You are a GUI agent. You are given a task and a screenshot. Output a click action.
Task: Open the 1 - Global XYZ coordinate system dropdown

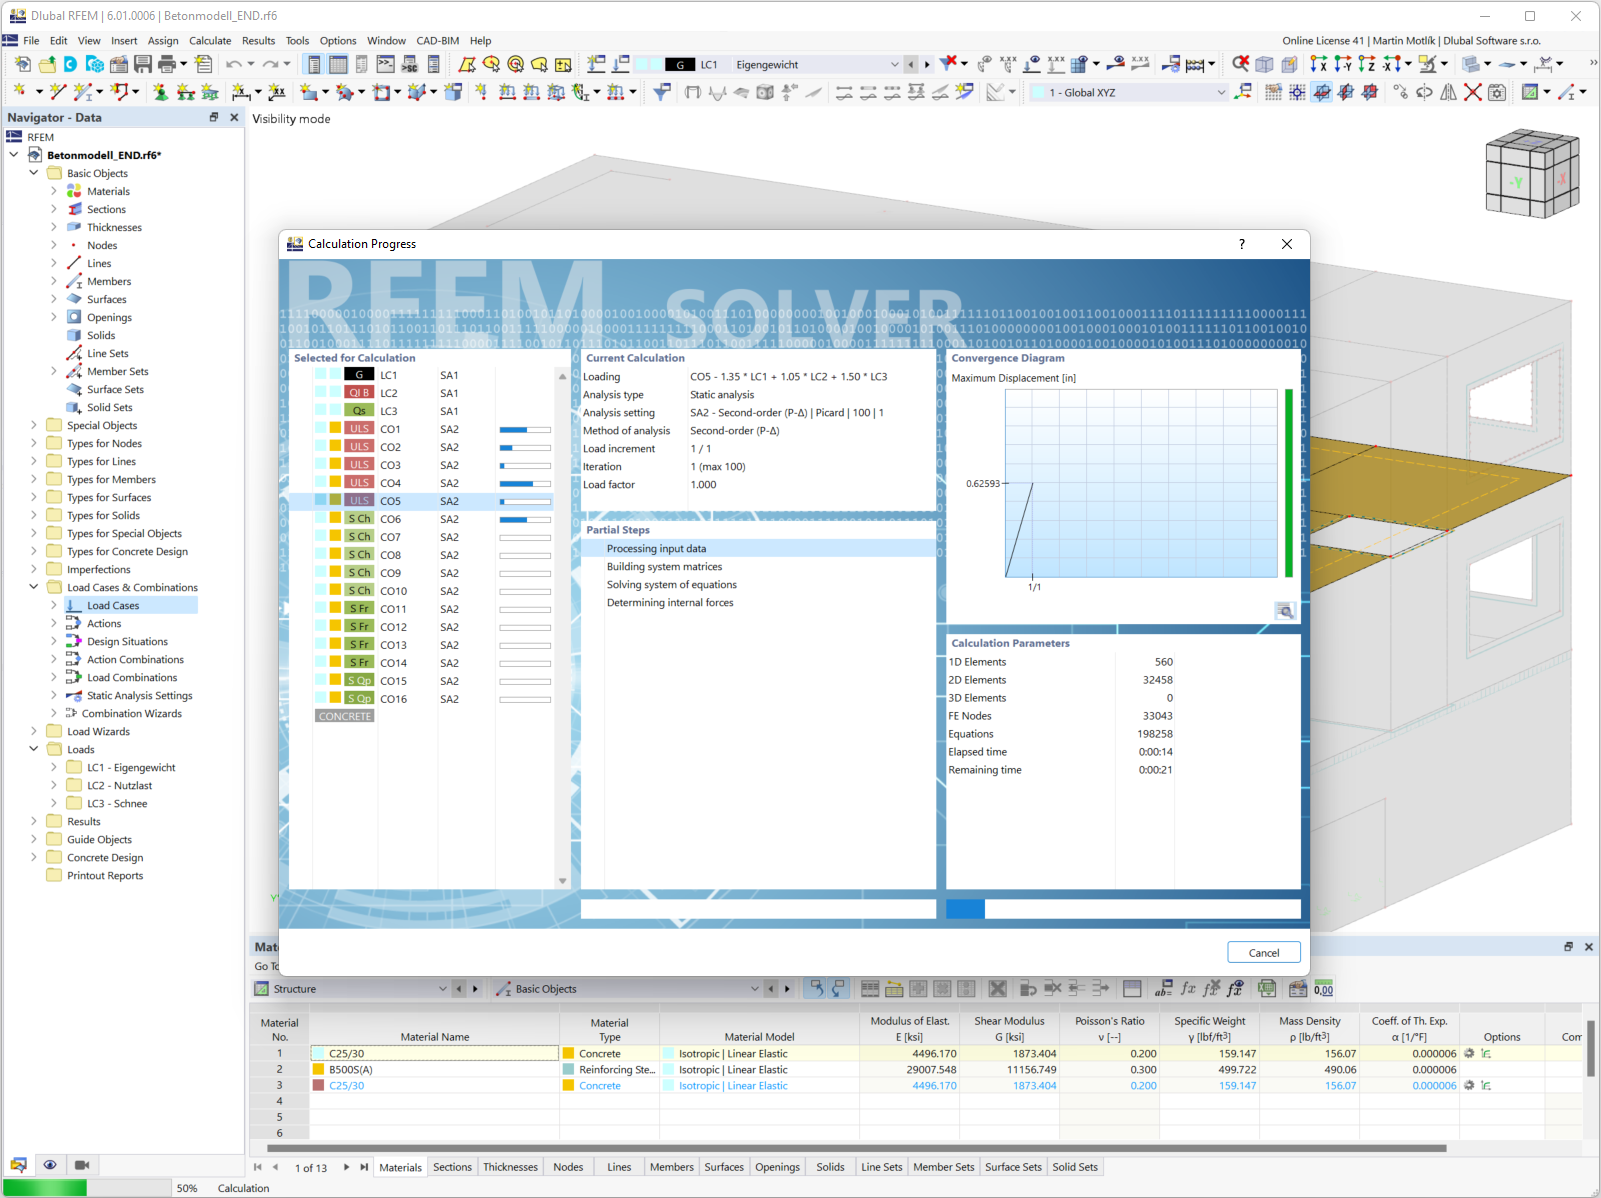pyautogui.click(x=1221, y=91)
